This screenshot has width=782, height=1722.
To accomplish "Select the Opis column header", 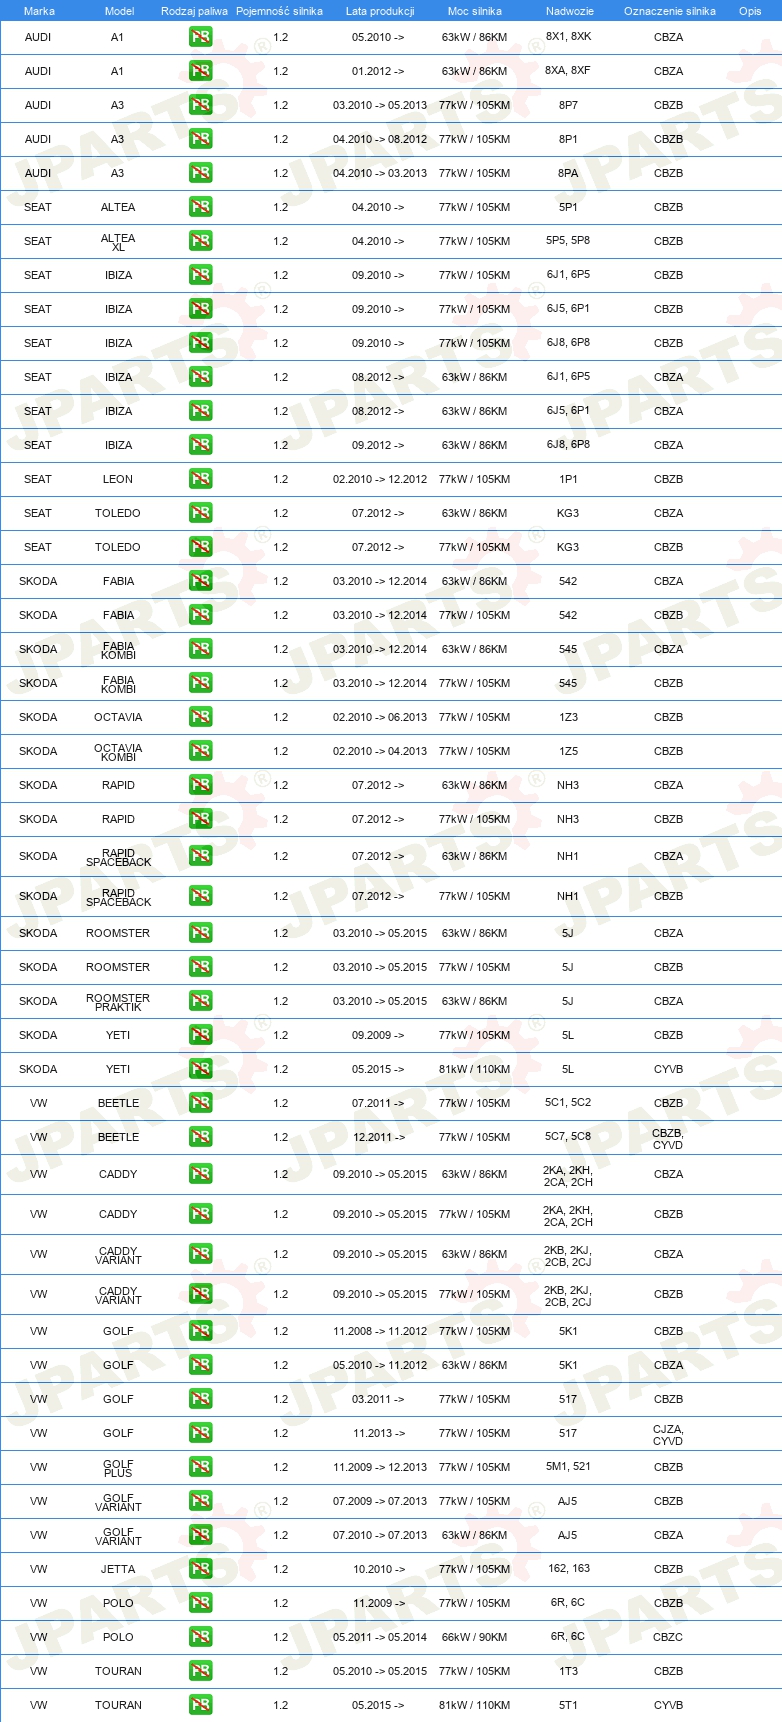I will pyautogui.click(x=750, y=11).
